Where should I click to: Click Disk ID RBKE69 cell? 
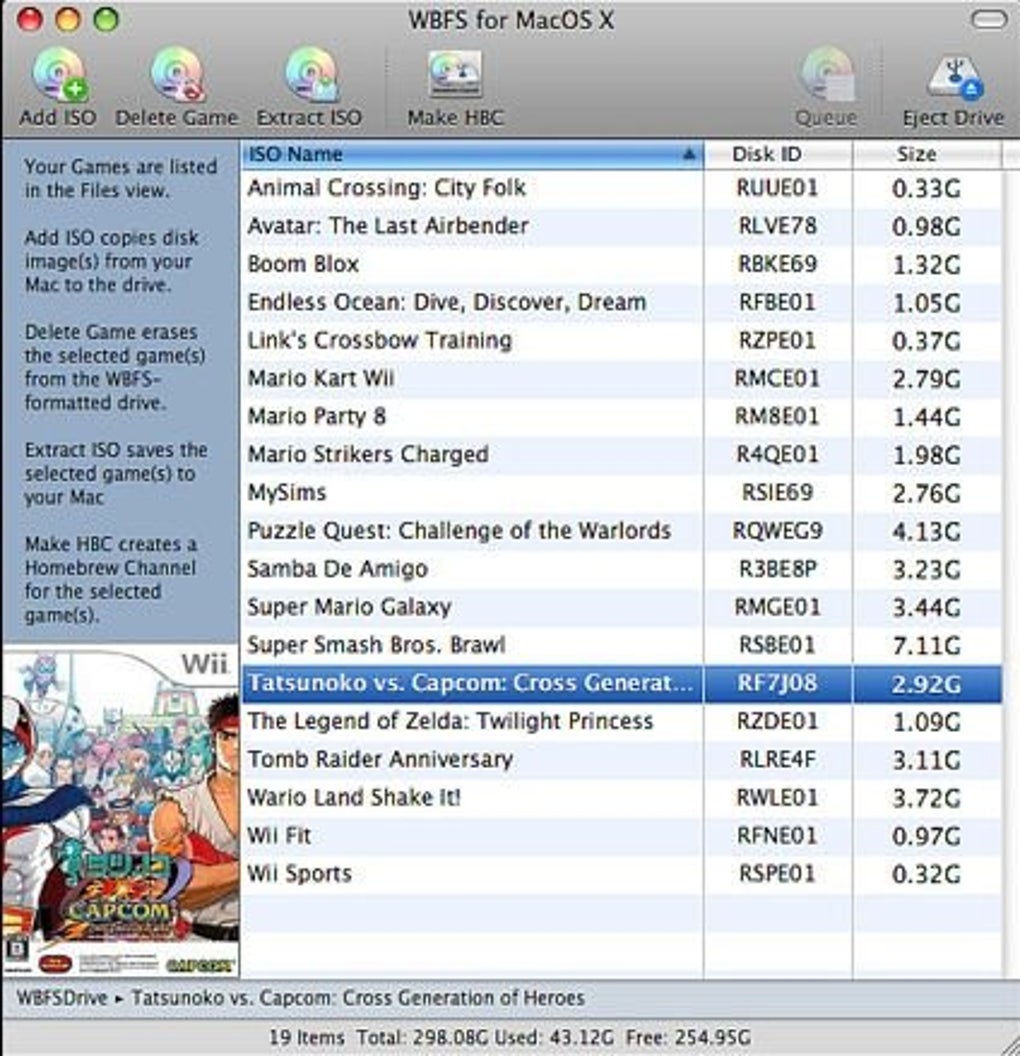pos(778,264)
